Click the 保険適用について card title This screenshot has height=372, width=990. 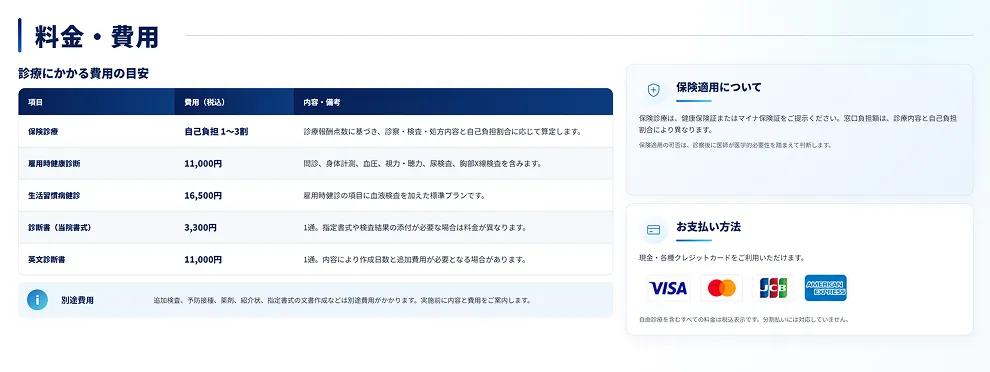point(719,87)
